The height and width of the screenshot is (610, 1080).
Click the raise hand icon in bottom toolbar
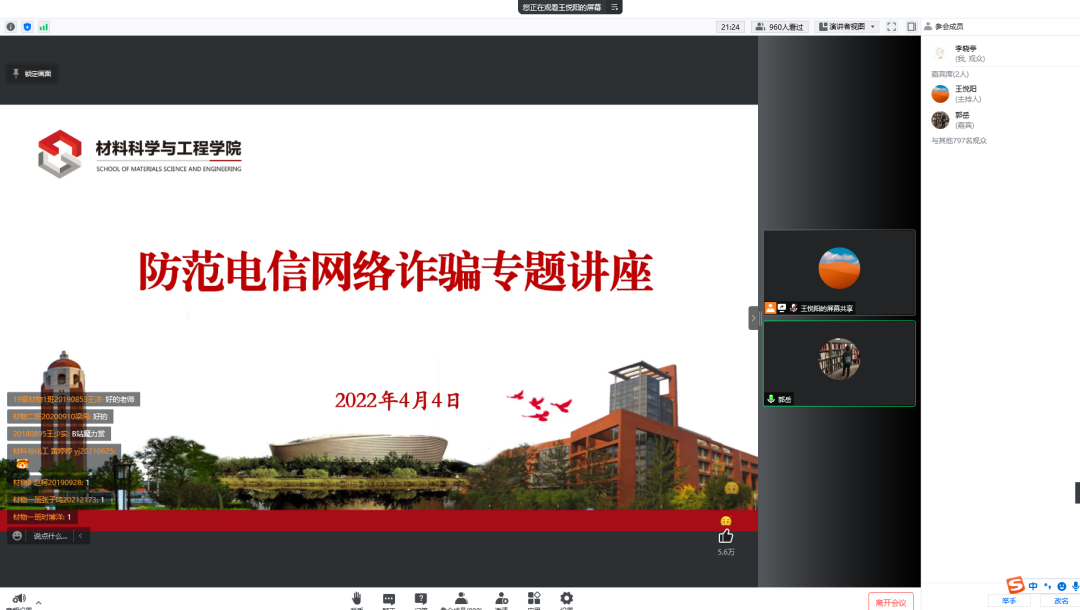click(357, 598)
